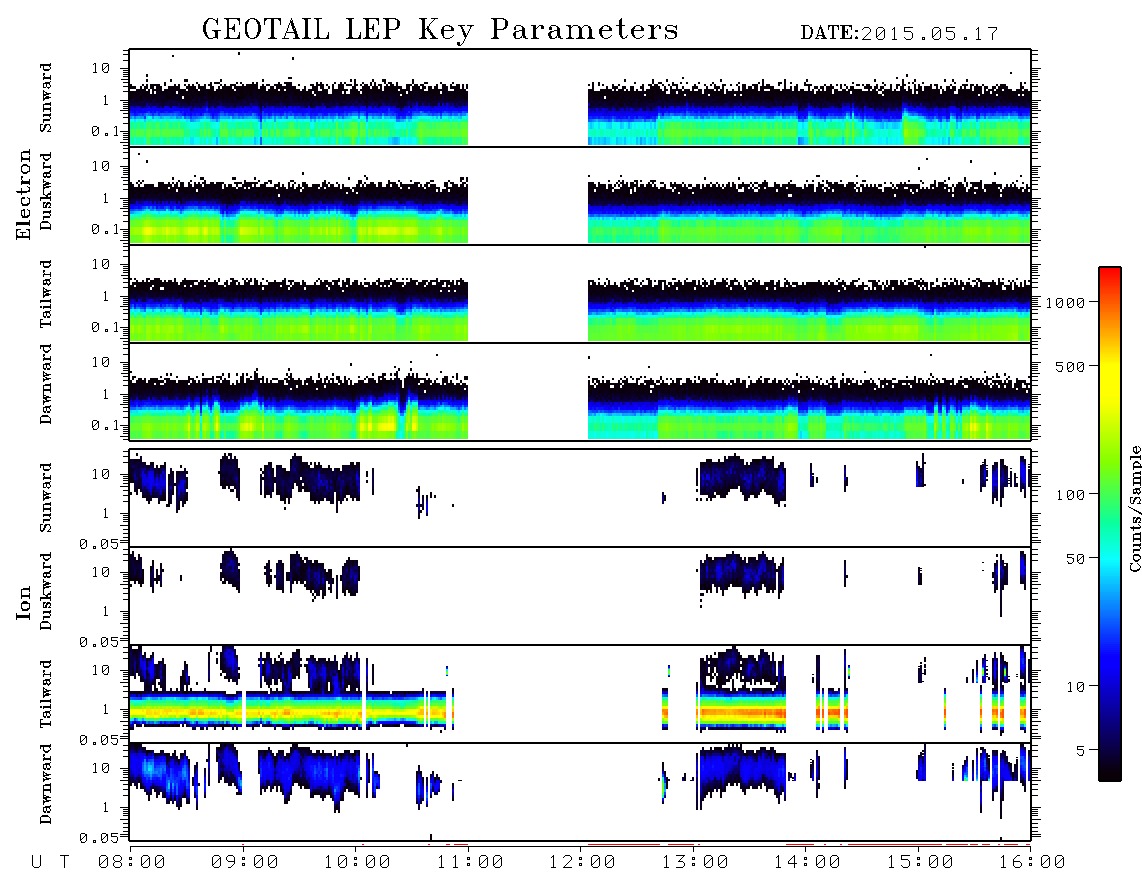
Task: Click the 100 tick on colorbar
Action: click(x=1071, y=495)
